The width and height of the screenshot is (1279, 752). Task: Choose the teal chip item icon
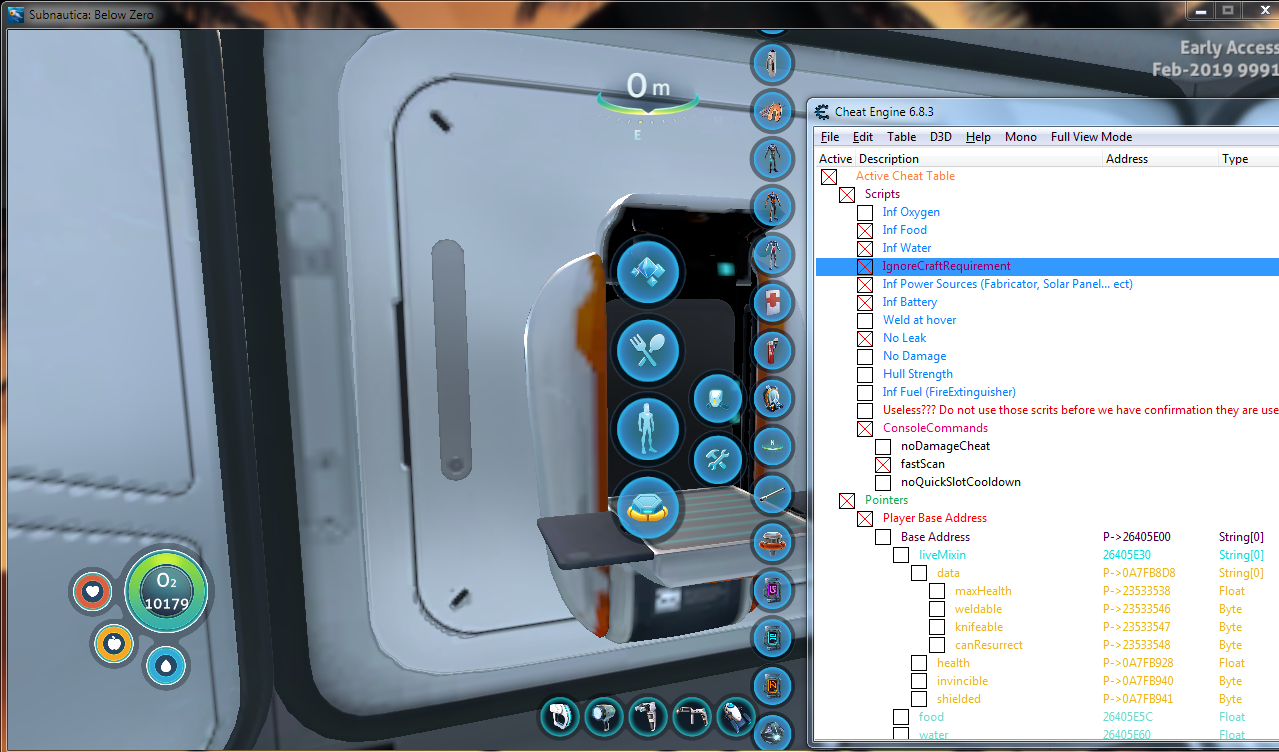click(x=772, y=638)
